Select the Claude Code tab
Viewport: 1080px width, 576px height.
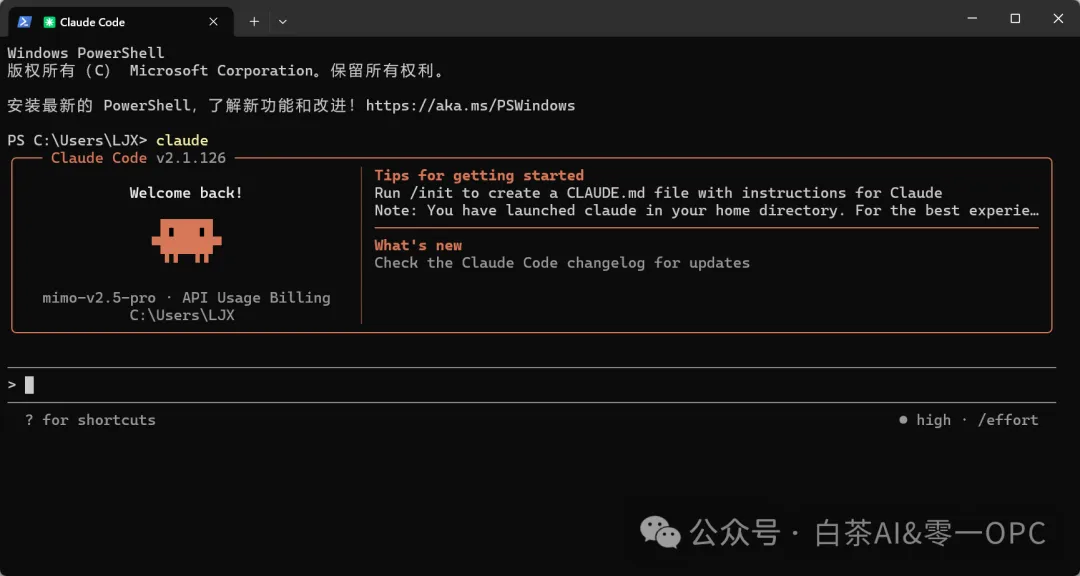click(x=121, y=22)
